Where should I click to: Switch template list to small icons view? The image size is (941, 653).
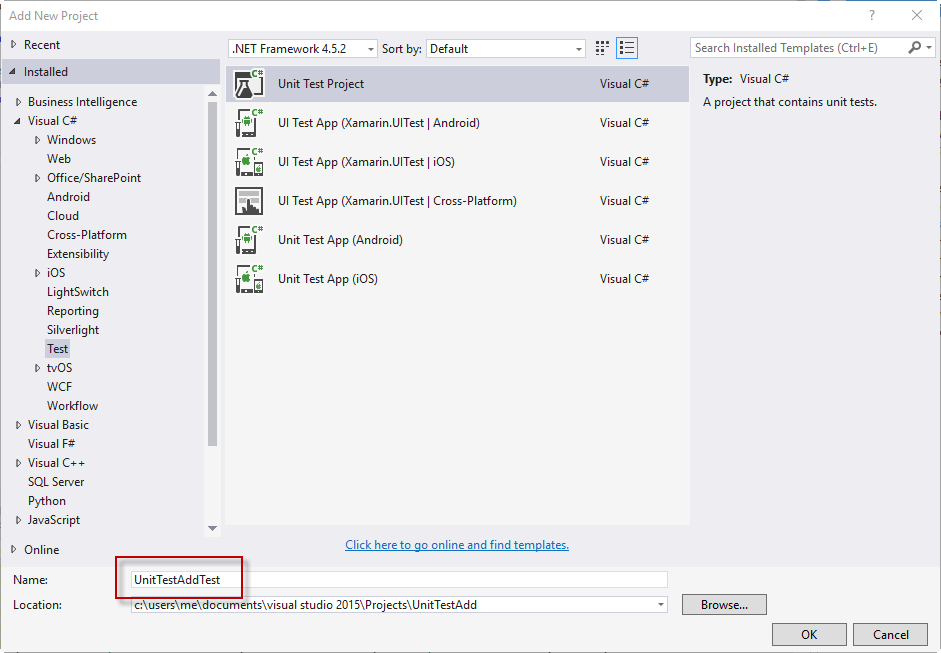click(627, 47)
